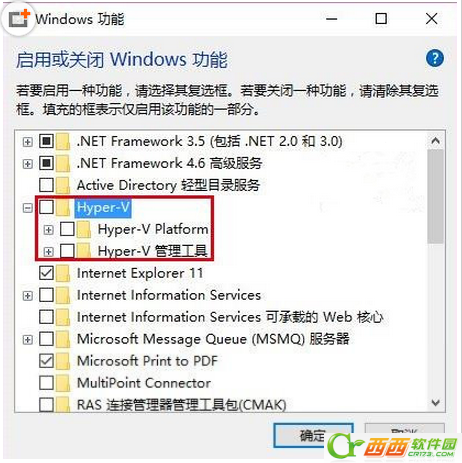462x463 pixels.
Task: Click the 确定 button
Action: point(313,435)
